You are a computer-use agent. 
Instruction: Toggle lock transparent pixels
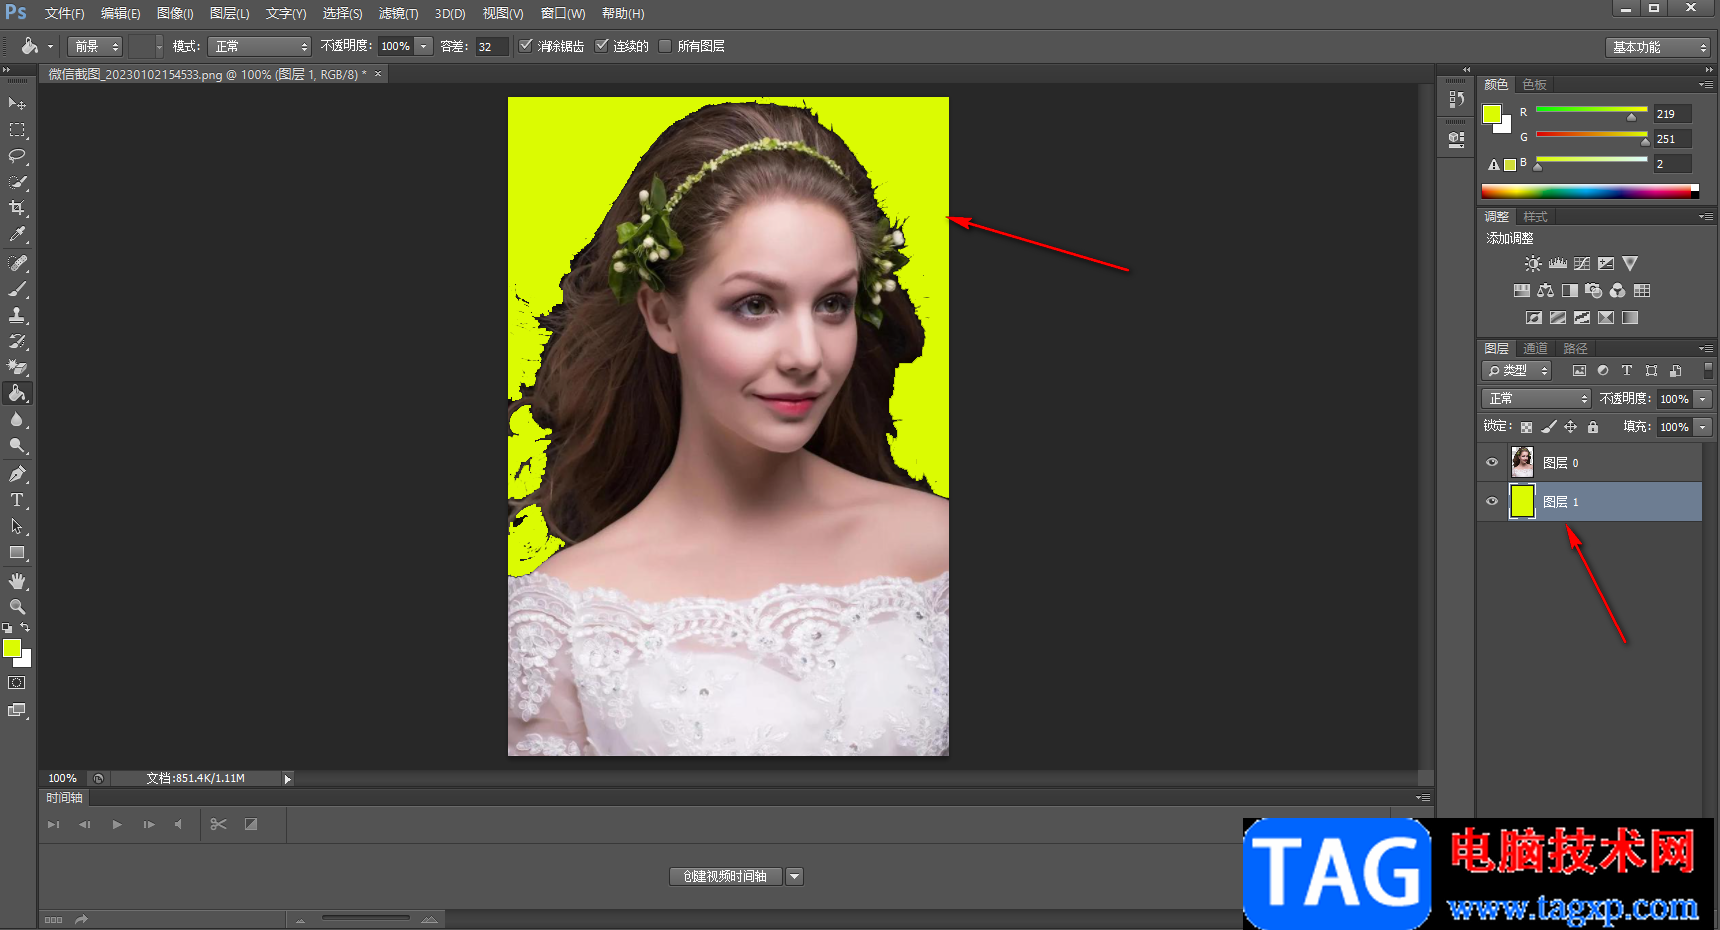(1526, 427)
